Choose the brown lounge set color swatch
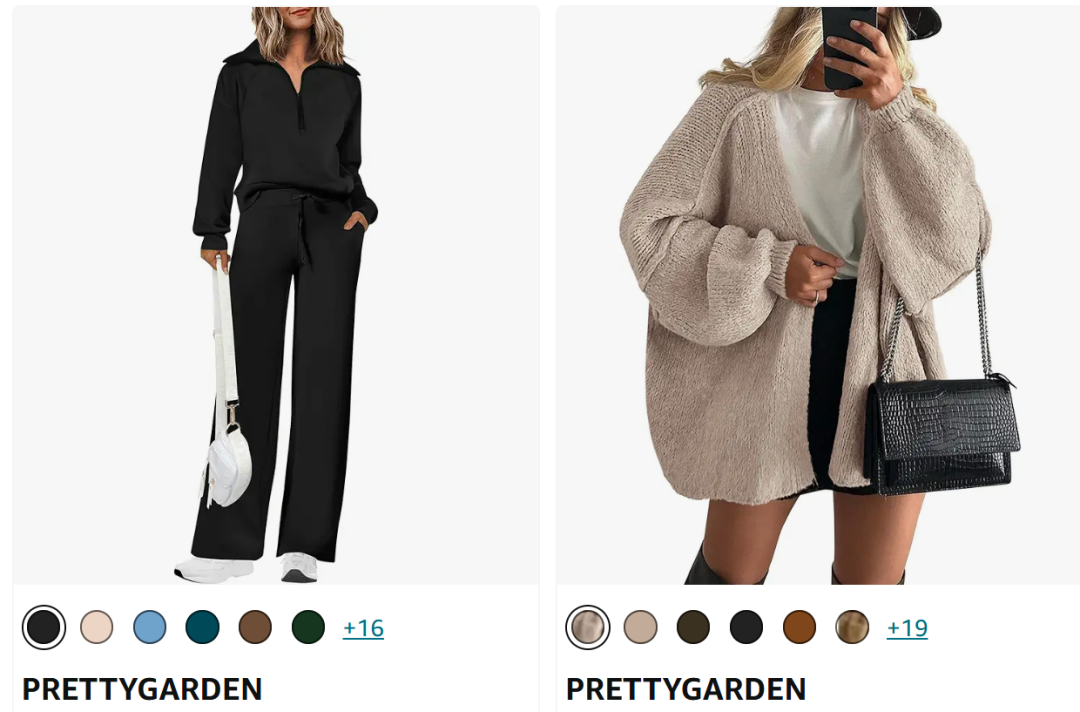 (x=256, y=627)
